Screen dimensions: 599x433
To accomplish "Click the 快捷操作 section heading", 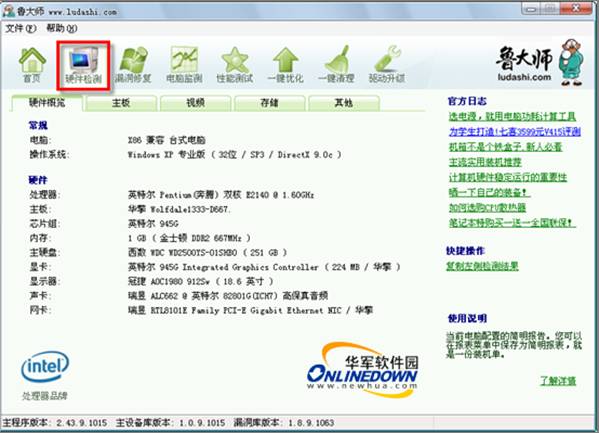I will pos(465,251).
